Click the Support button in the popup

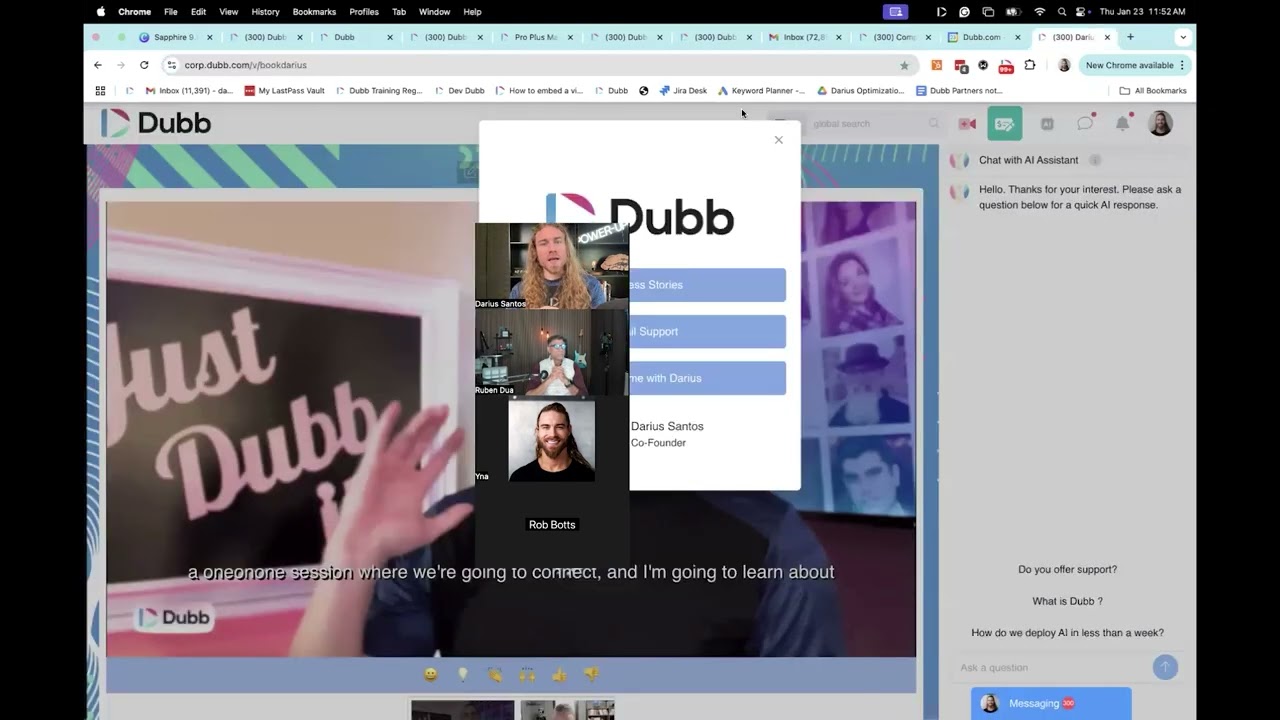tap(707, 331)
